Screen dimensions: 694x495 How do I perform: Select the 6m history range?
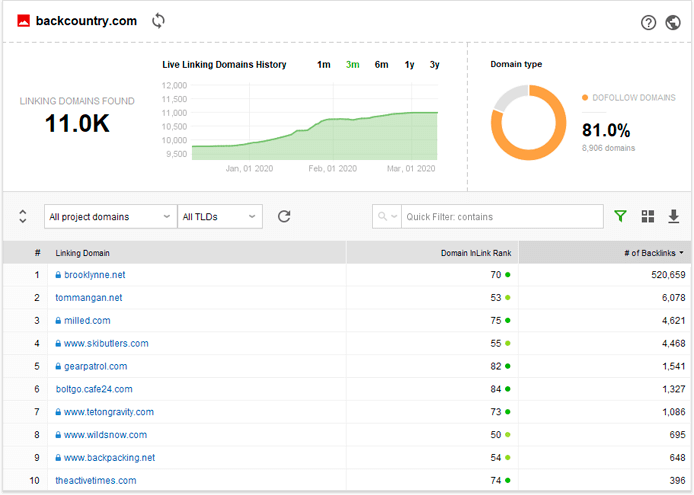(x=381, y=65)
